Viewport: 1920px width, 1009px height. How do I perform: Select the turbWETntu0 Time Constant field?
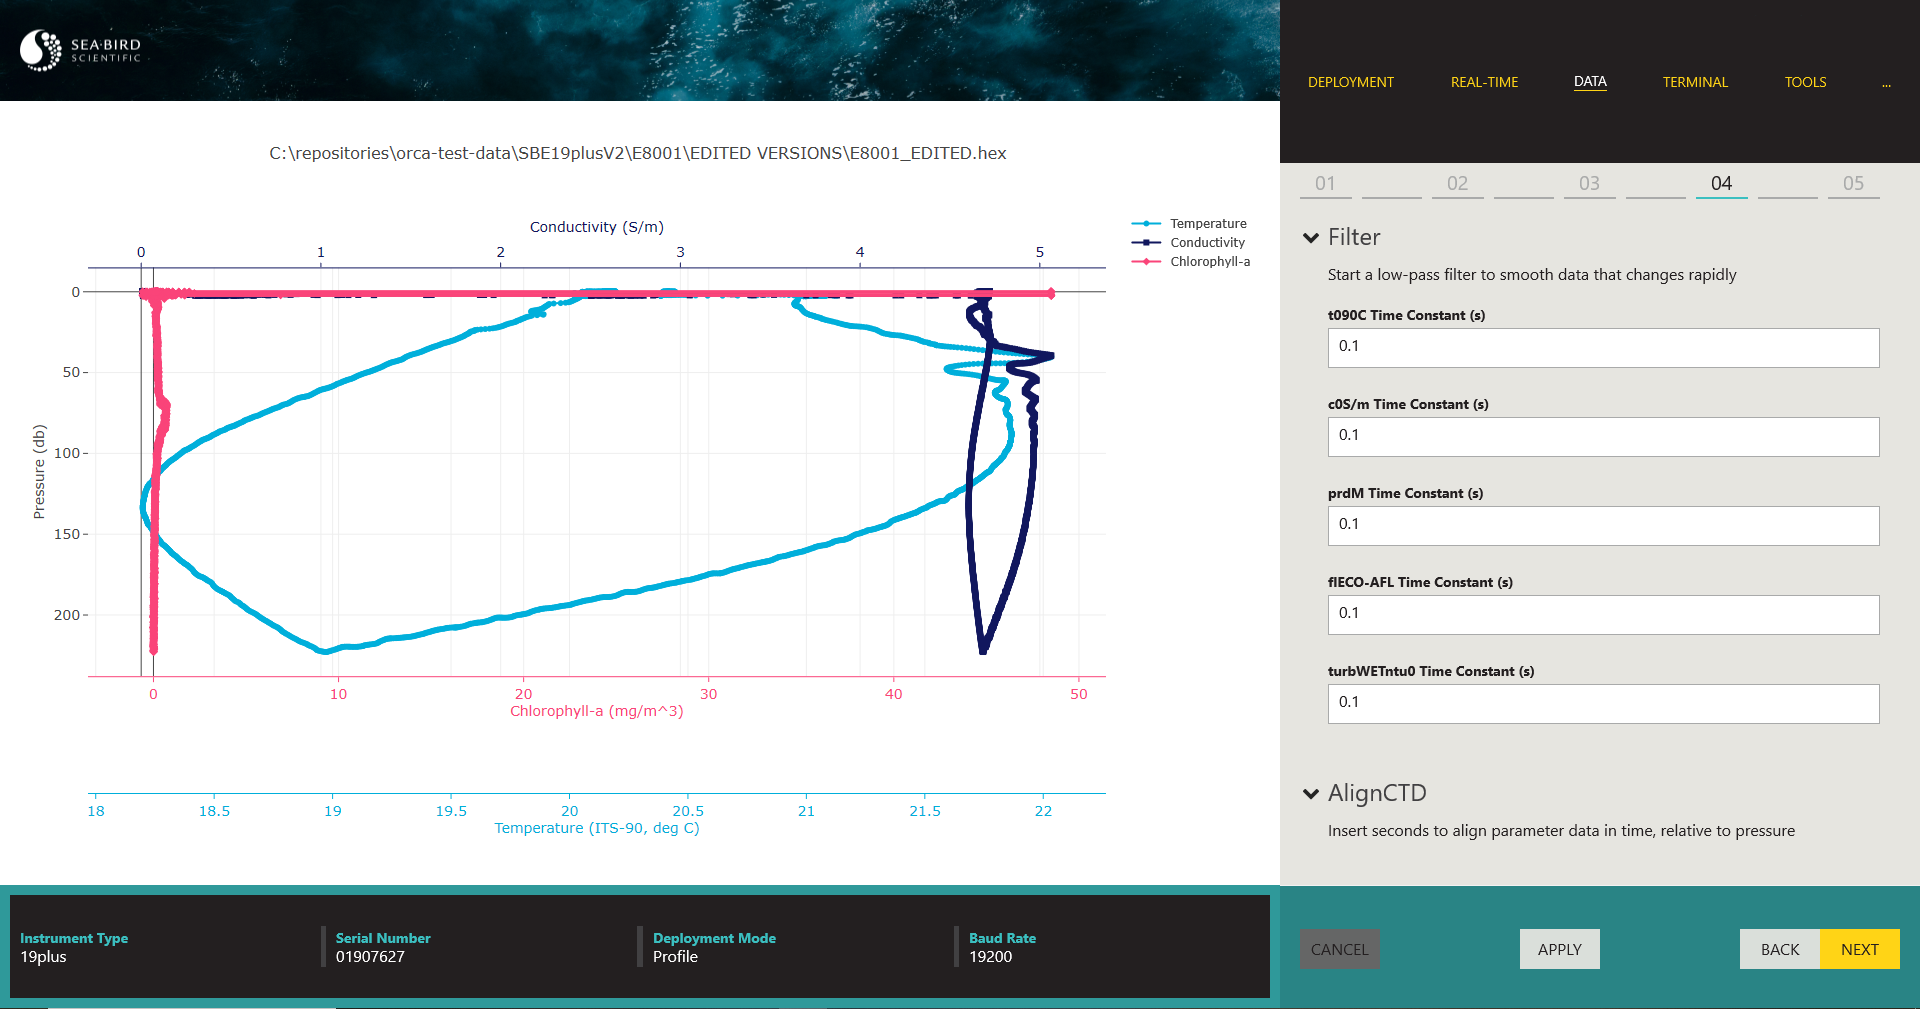1603,703
